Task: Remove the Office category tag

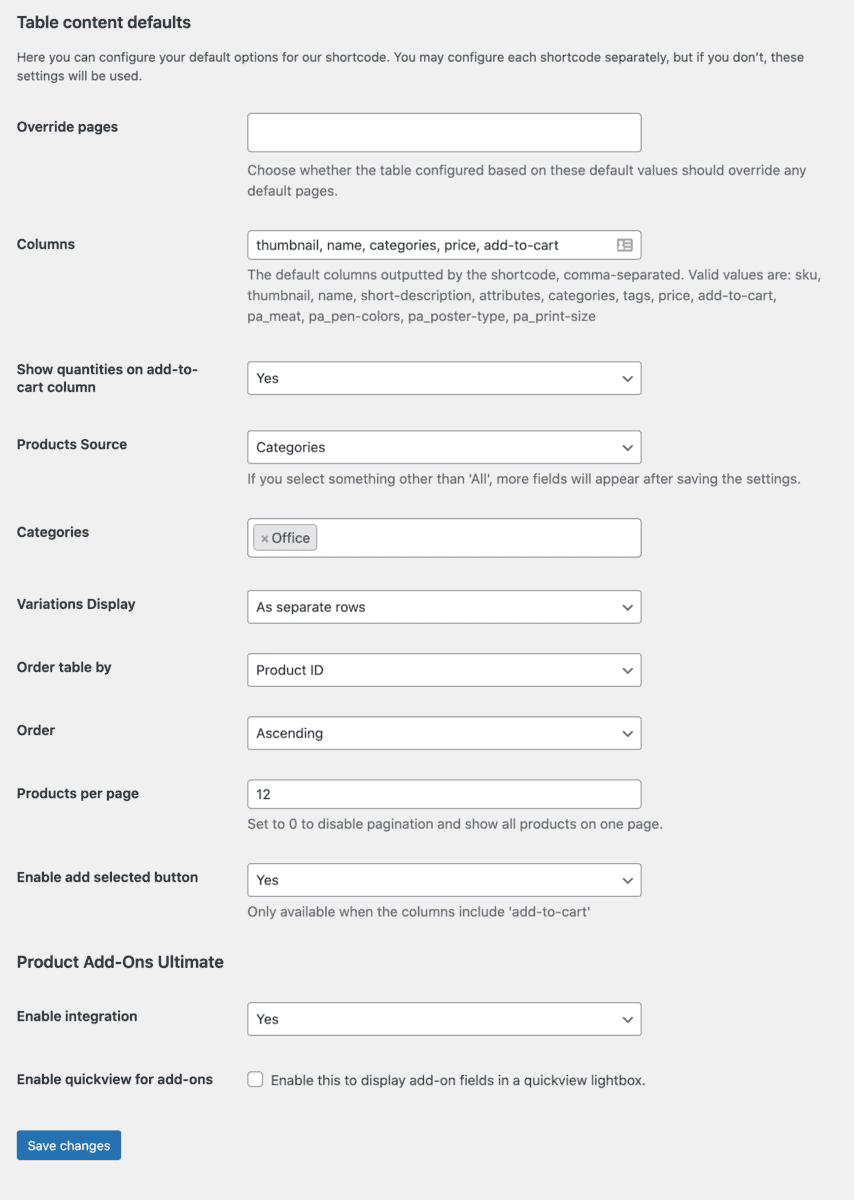Action: [264, 539]
